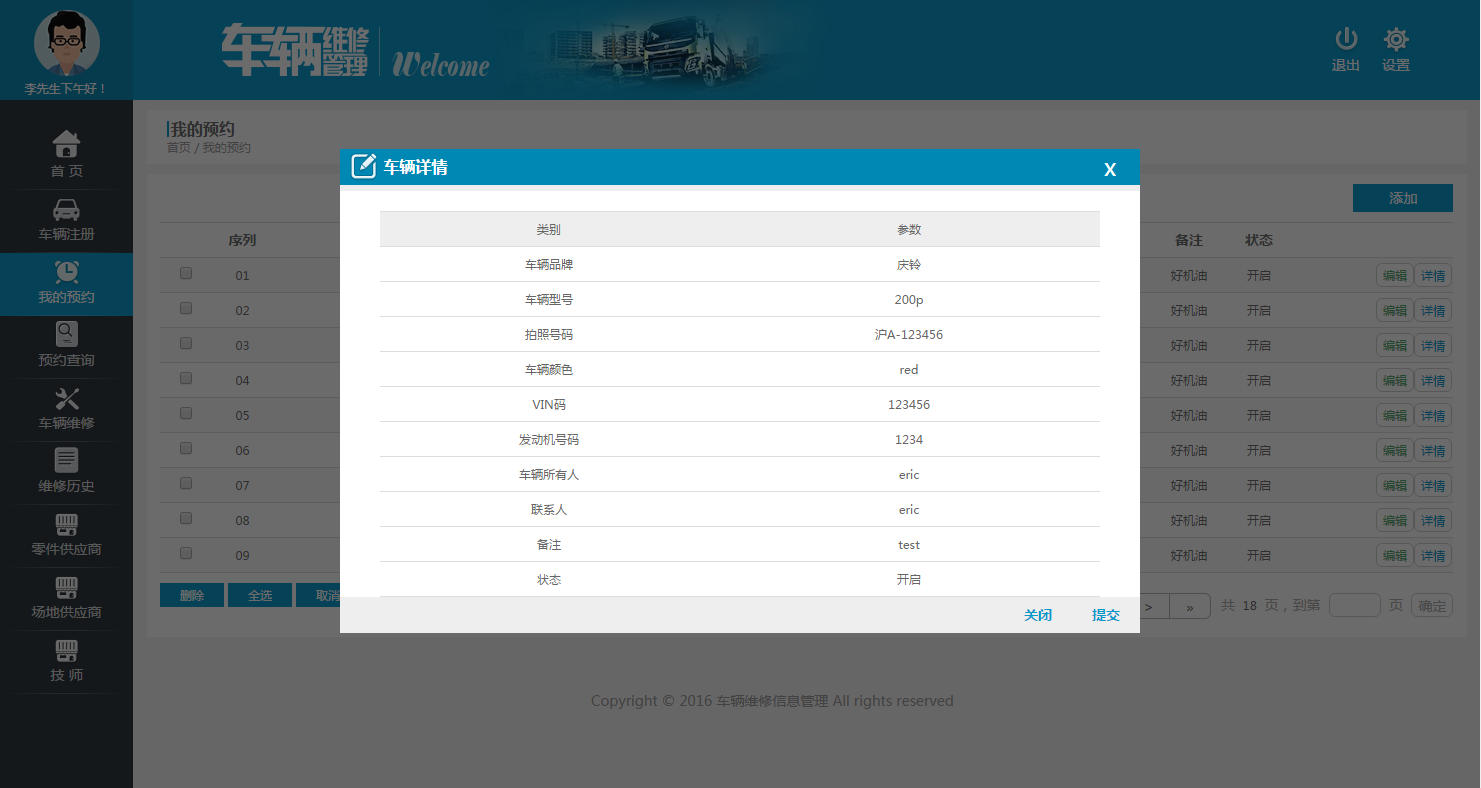Image resolution: width=1481 pixels, height=788 pixels.
Task: Toggle the checkbox for row 05
Action: (186, 413)
